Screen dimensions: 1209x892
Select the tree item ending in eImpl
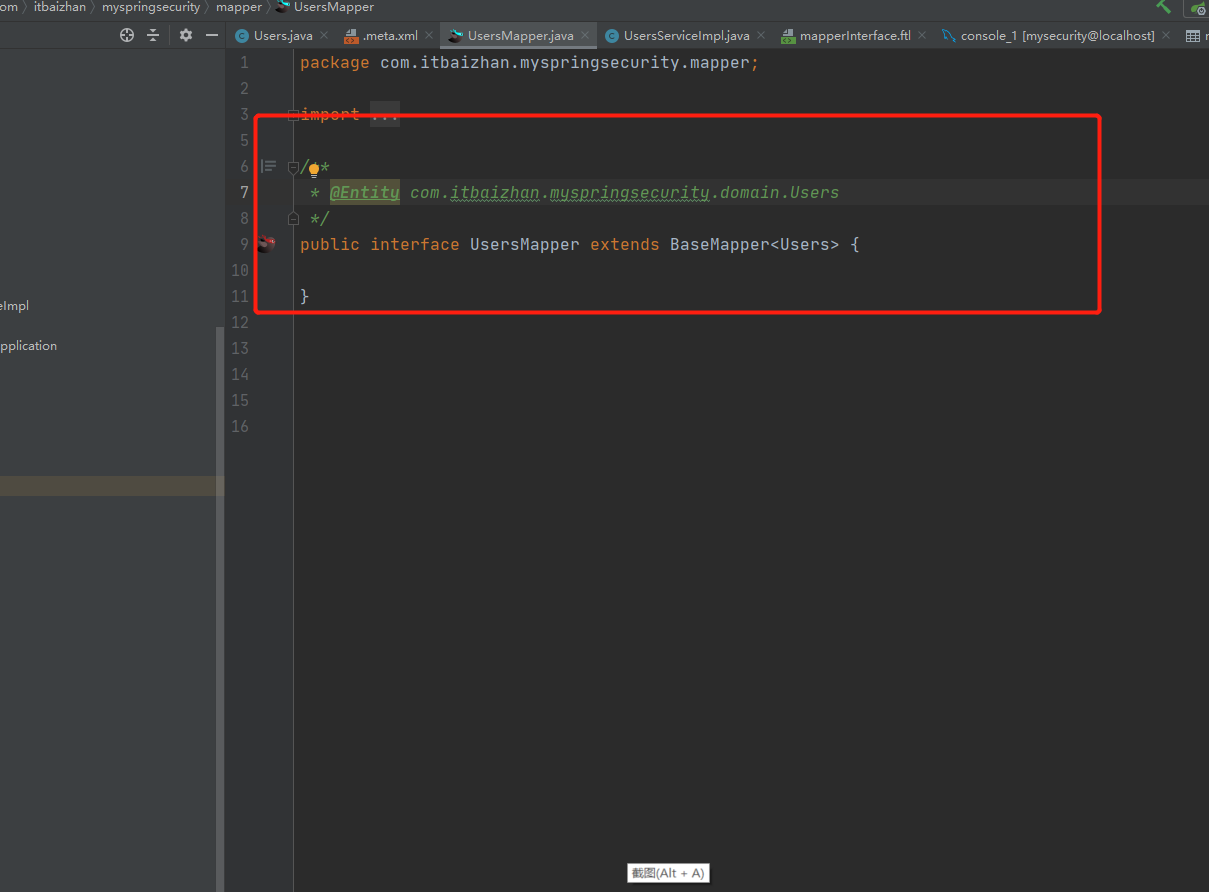pos(15,306)
